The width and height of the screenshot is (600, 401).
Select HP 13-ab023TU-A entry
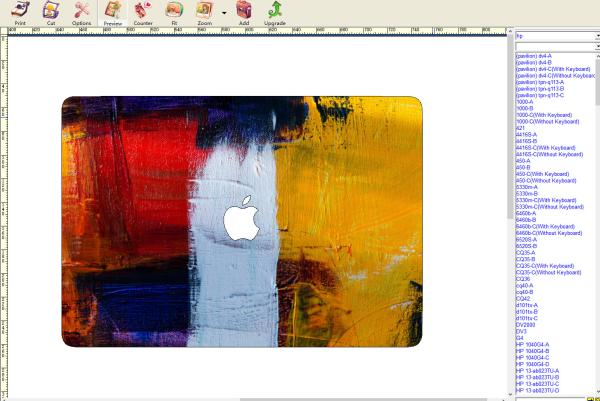[x=538, y=370]
